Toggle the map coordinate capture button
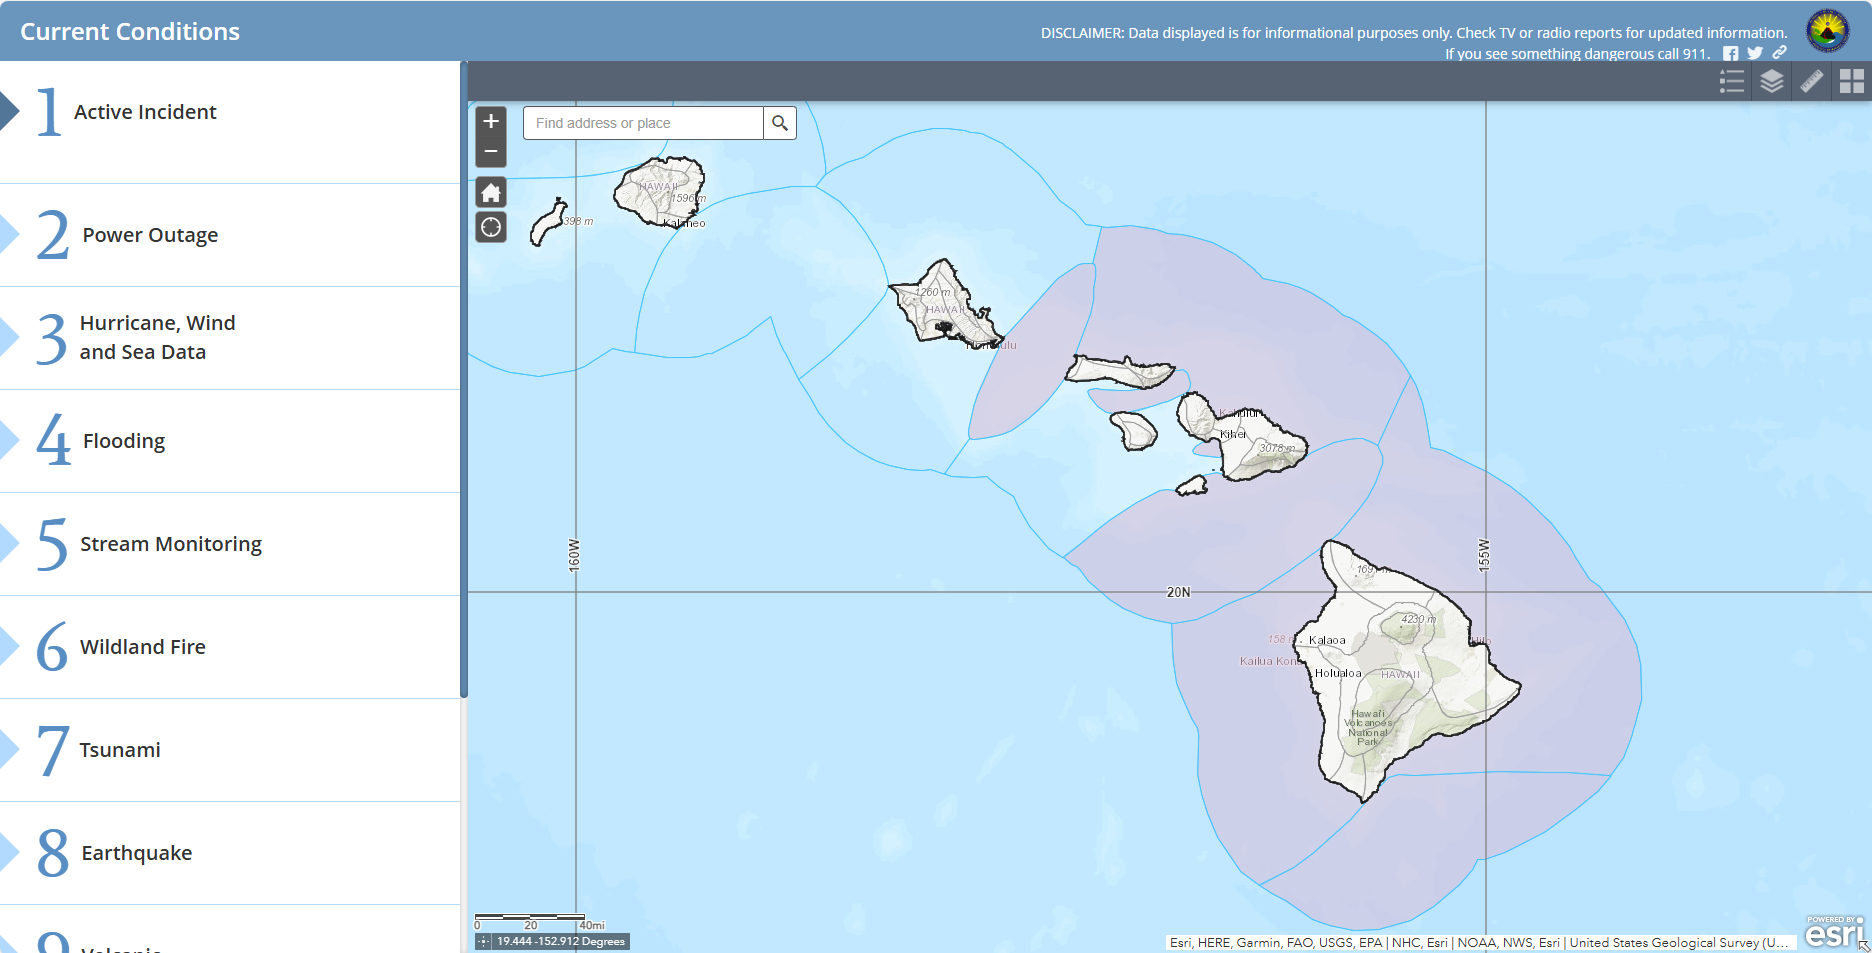 tap(484, 941)
